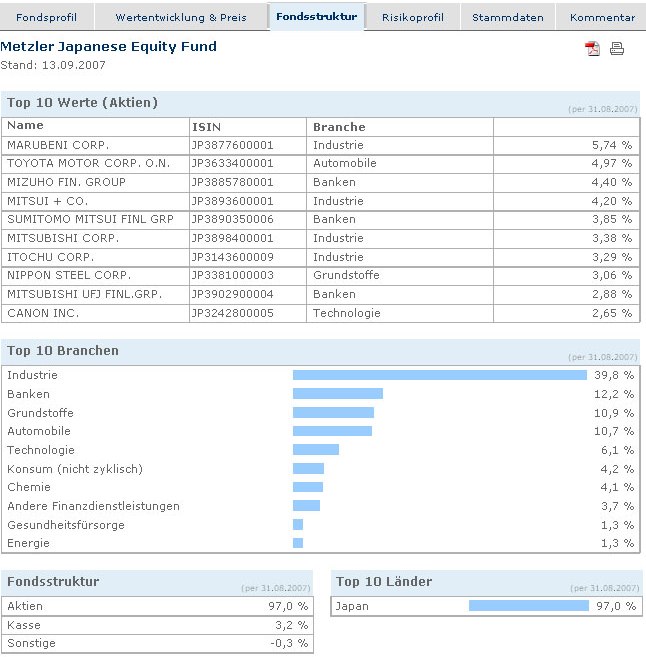646x657 pixels.
Task: Click Automobile in Toyota's Branche cell
Action: point(345,163)
